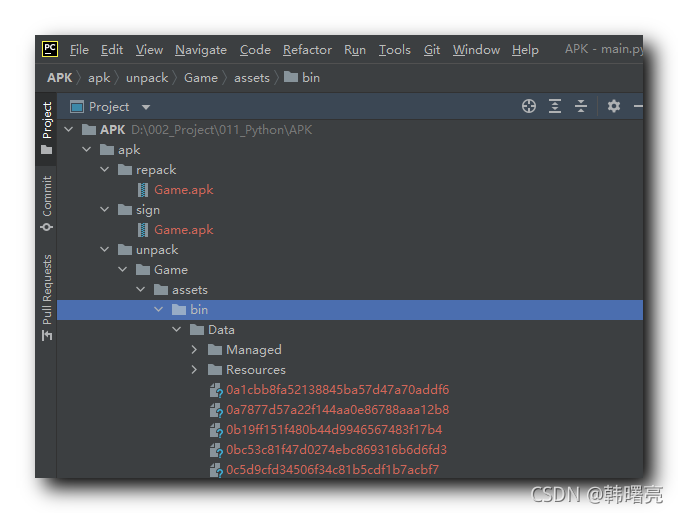Select the apk folder row
The height and width of the screenshot is (513, 678).
(350, 150)
